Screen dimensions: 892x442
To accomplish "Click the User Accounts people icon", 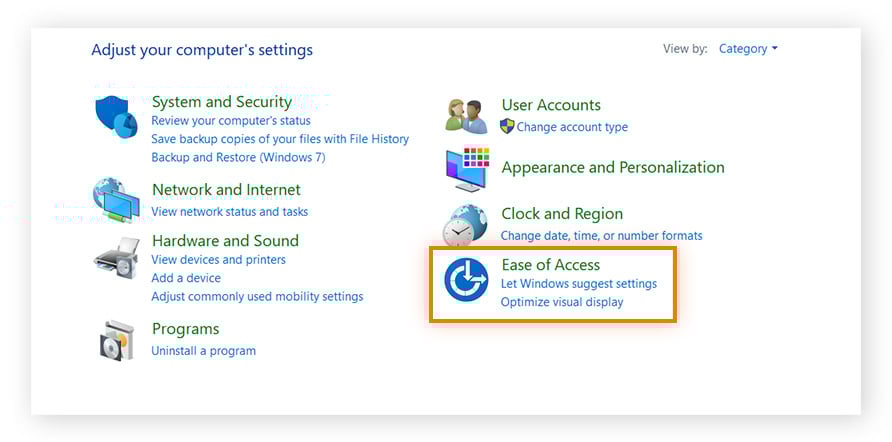I will pos(467,116).
